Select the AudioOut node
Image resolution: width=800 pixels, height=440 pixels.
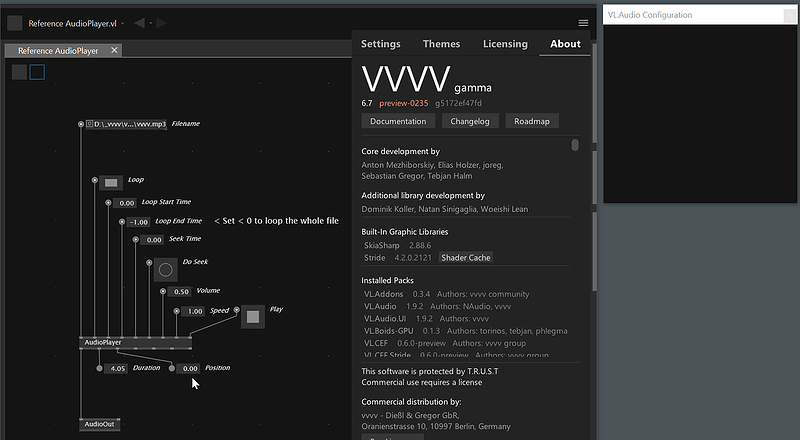tap(99, 424)
